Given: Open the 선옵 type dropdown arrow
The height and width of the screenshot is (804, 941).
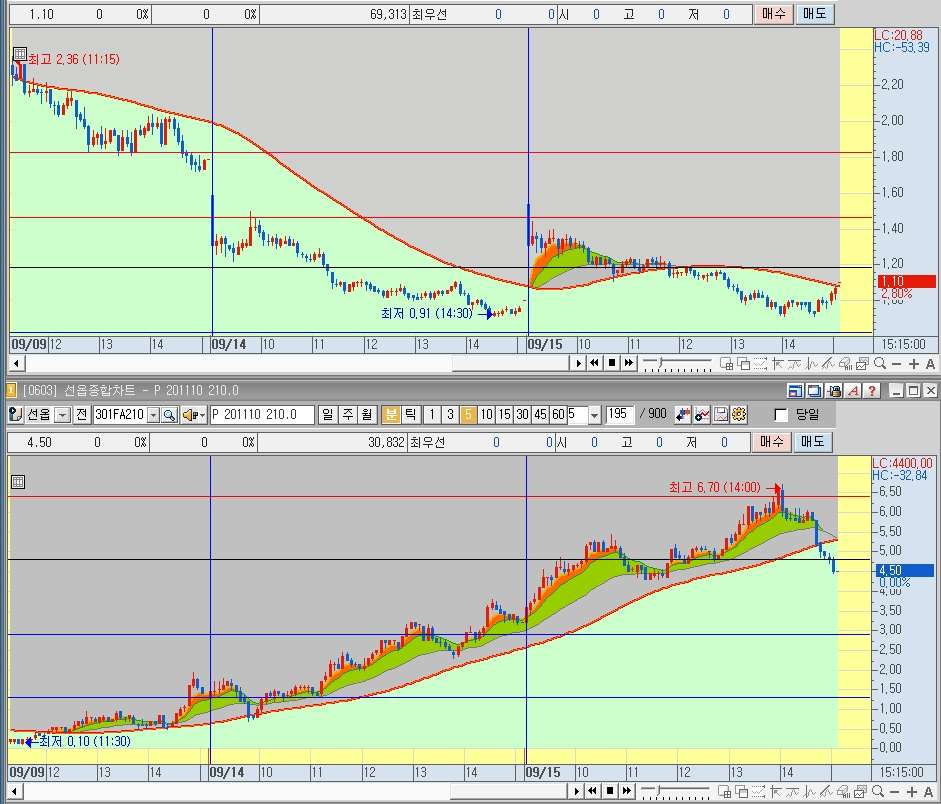Looking at the screenshot, I should tap(62, 415).
